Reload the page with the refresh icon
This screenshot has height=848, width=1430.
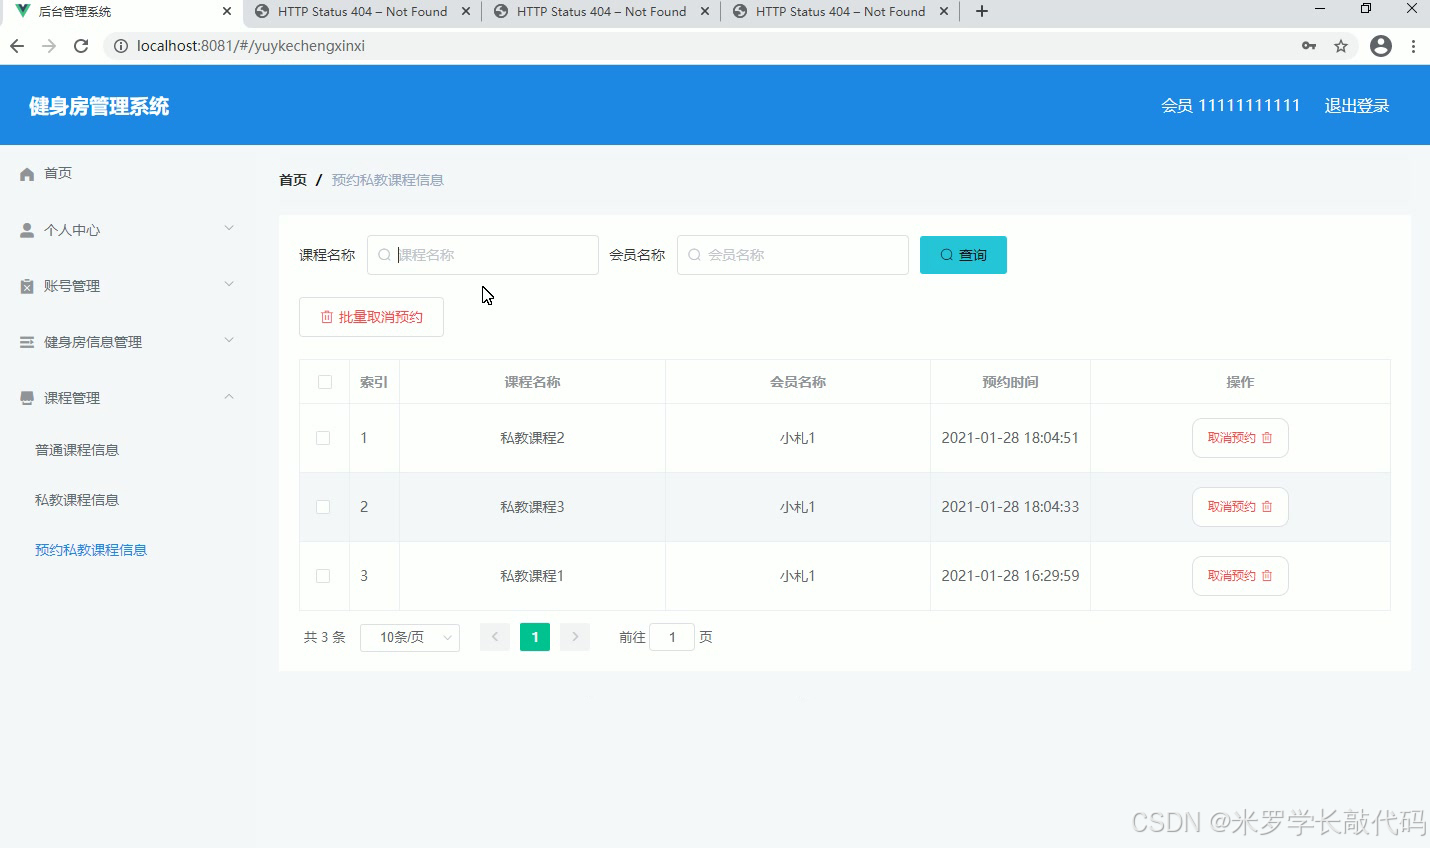coord(81,46)
